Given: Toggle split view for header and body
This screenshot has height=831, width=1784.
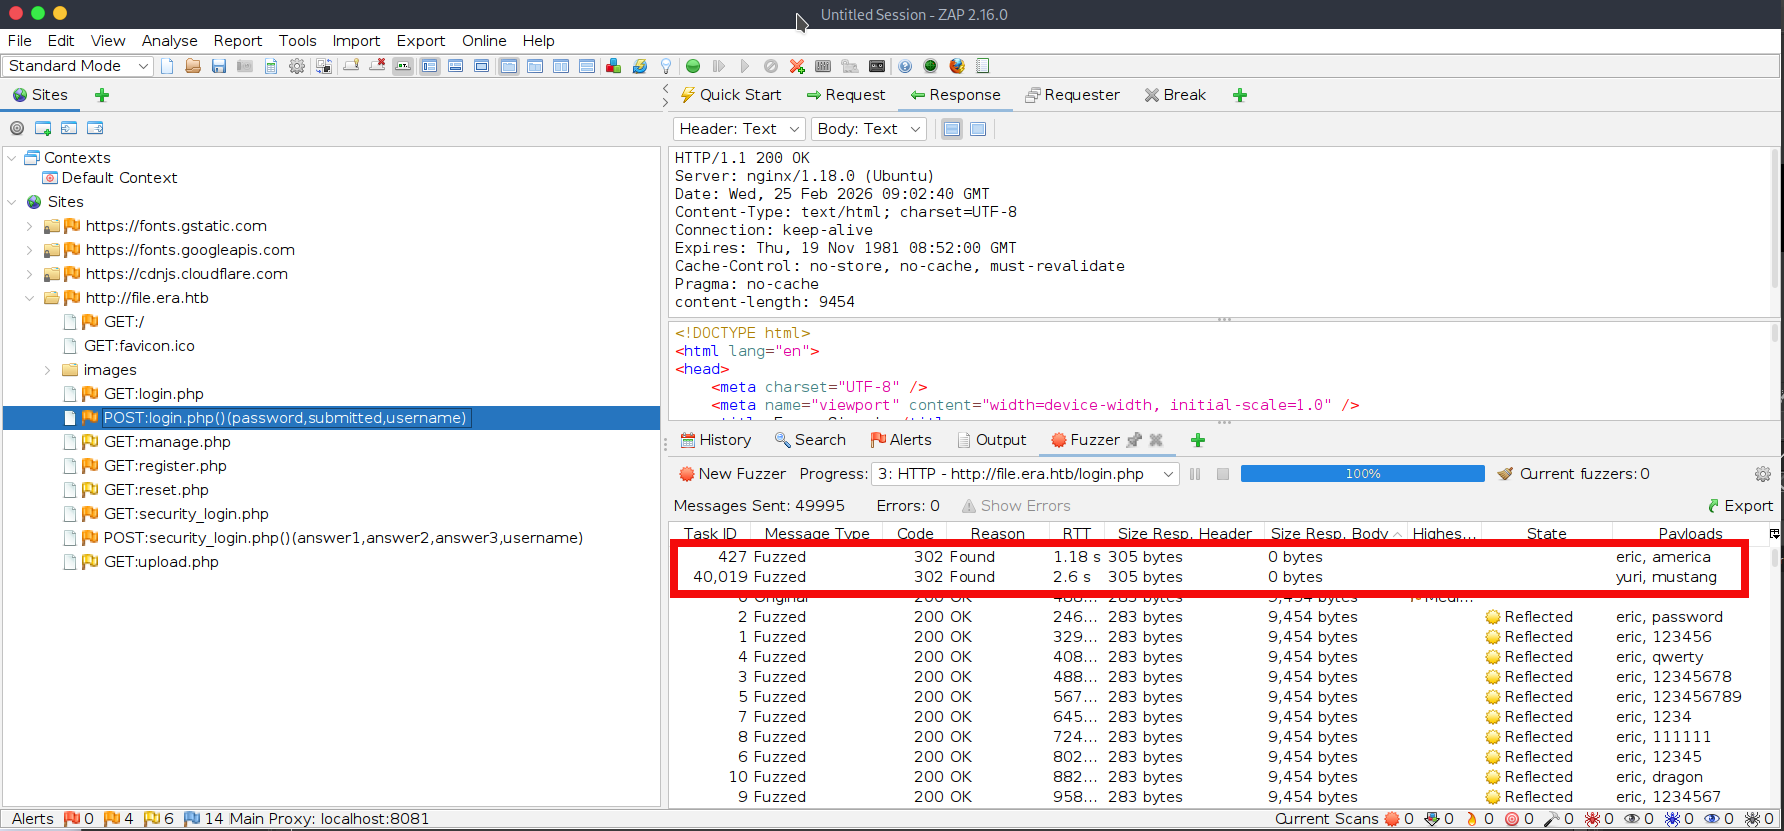Looking at the screenshot, I should pyautogui.click(x=952, y=129).
